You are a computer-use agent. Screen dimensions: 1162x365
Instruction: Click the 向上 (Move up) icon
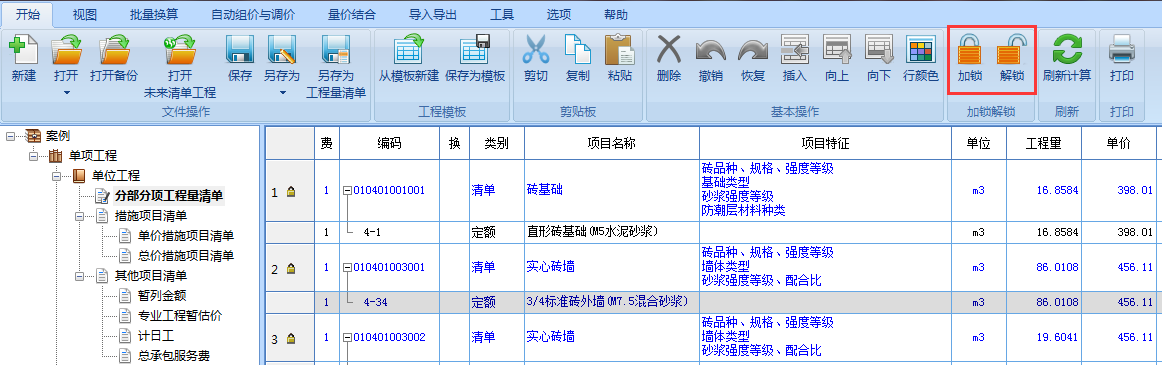837,50
